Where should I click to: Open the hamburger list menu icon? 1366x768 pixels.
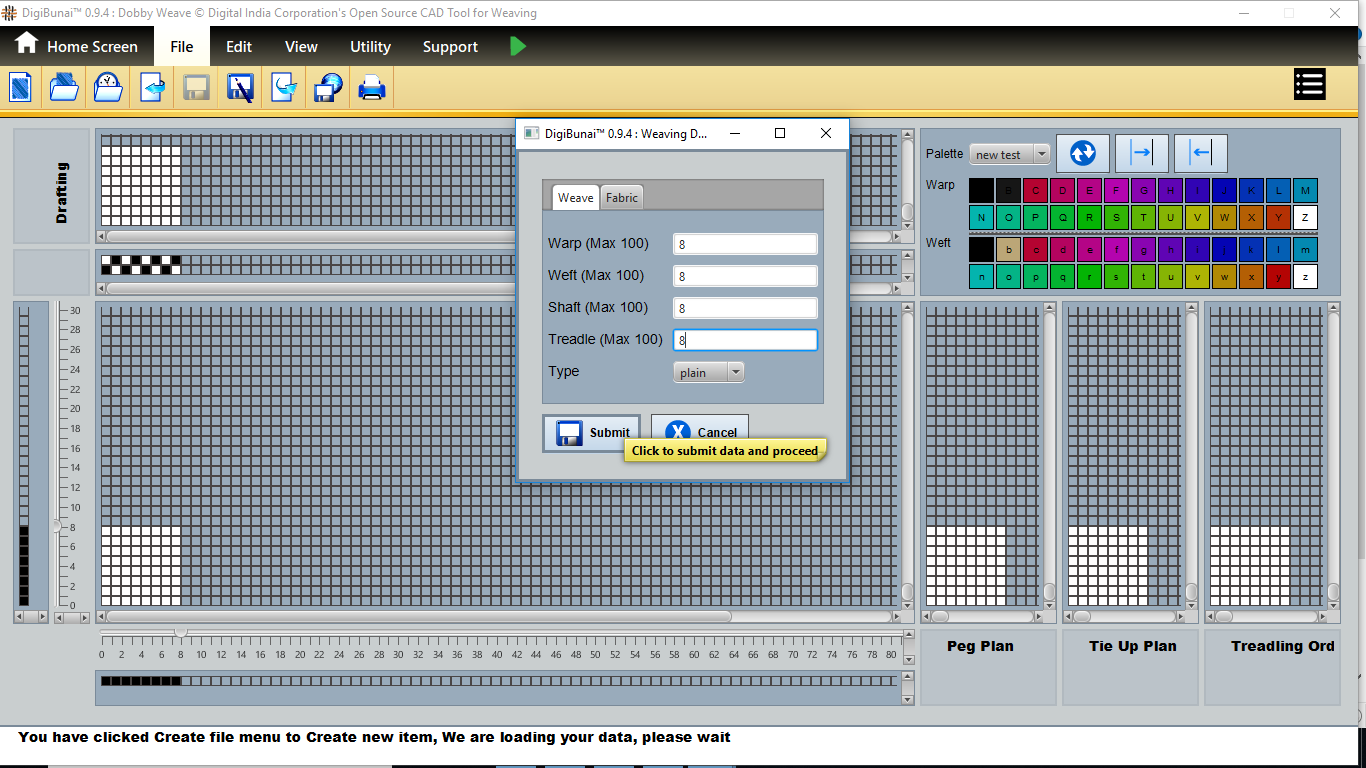click(x=1309, y=85)
